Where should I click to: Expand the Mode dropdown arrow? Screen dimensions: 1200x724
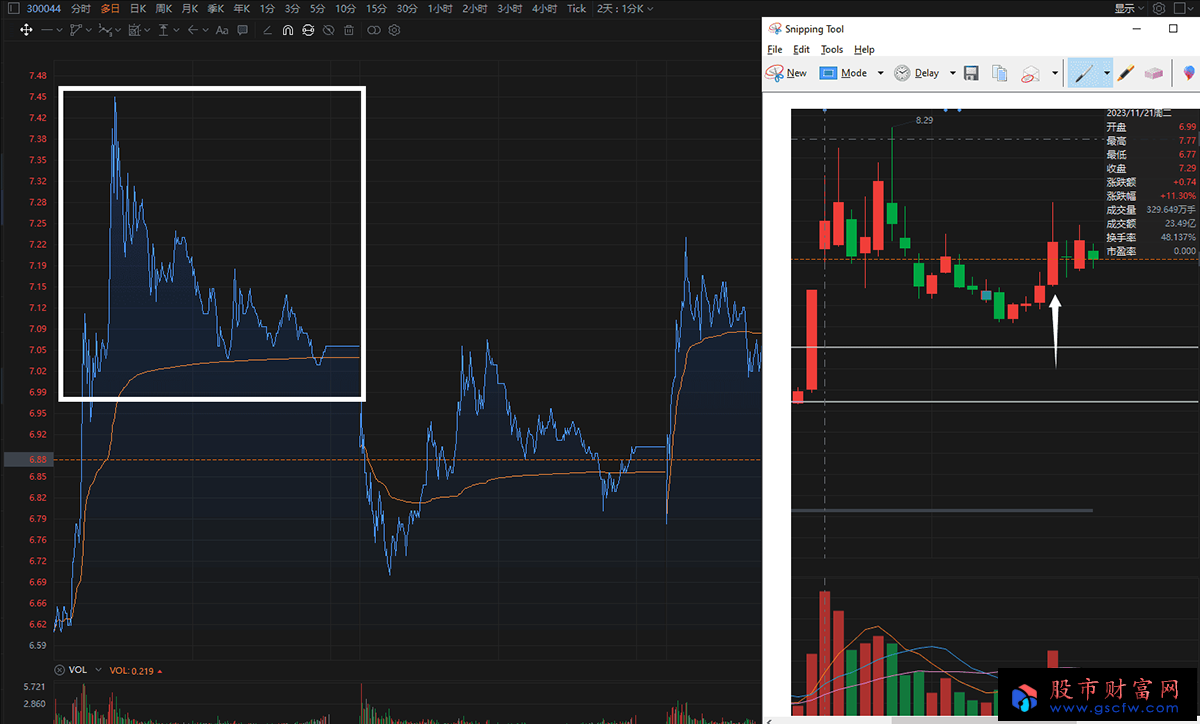[x=881, y=73]
